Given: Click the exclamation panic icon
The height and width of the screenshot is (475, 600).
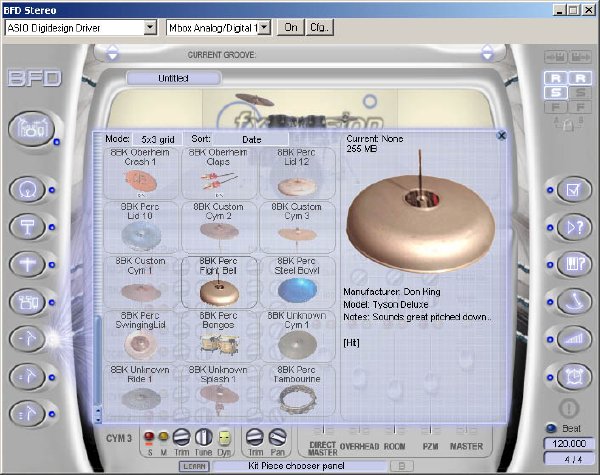Looking at the screenshot, I should (569, 408).
